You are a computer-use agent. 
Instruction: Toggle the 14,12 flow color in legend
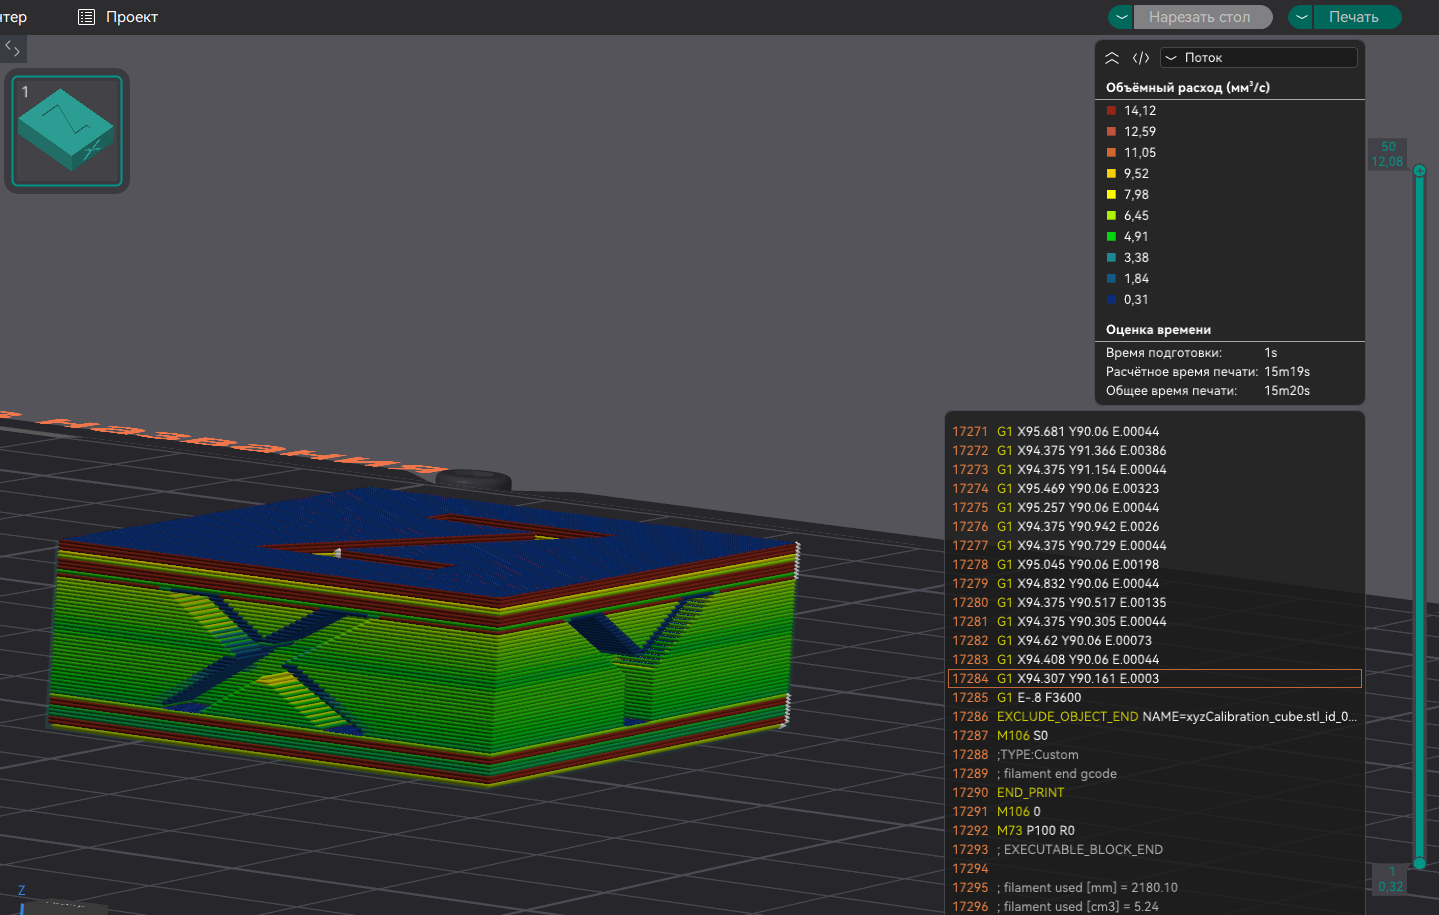[x=1111, y=111]
